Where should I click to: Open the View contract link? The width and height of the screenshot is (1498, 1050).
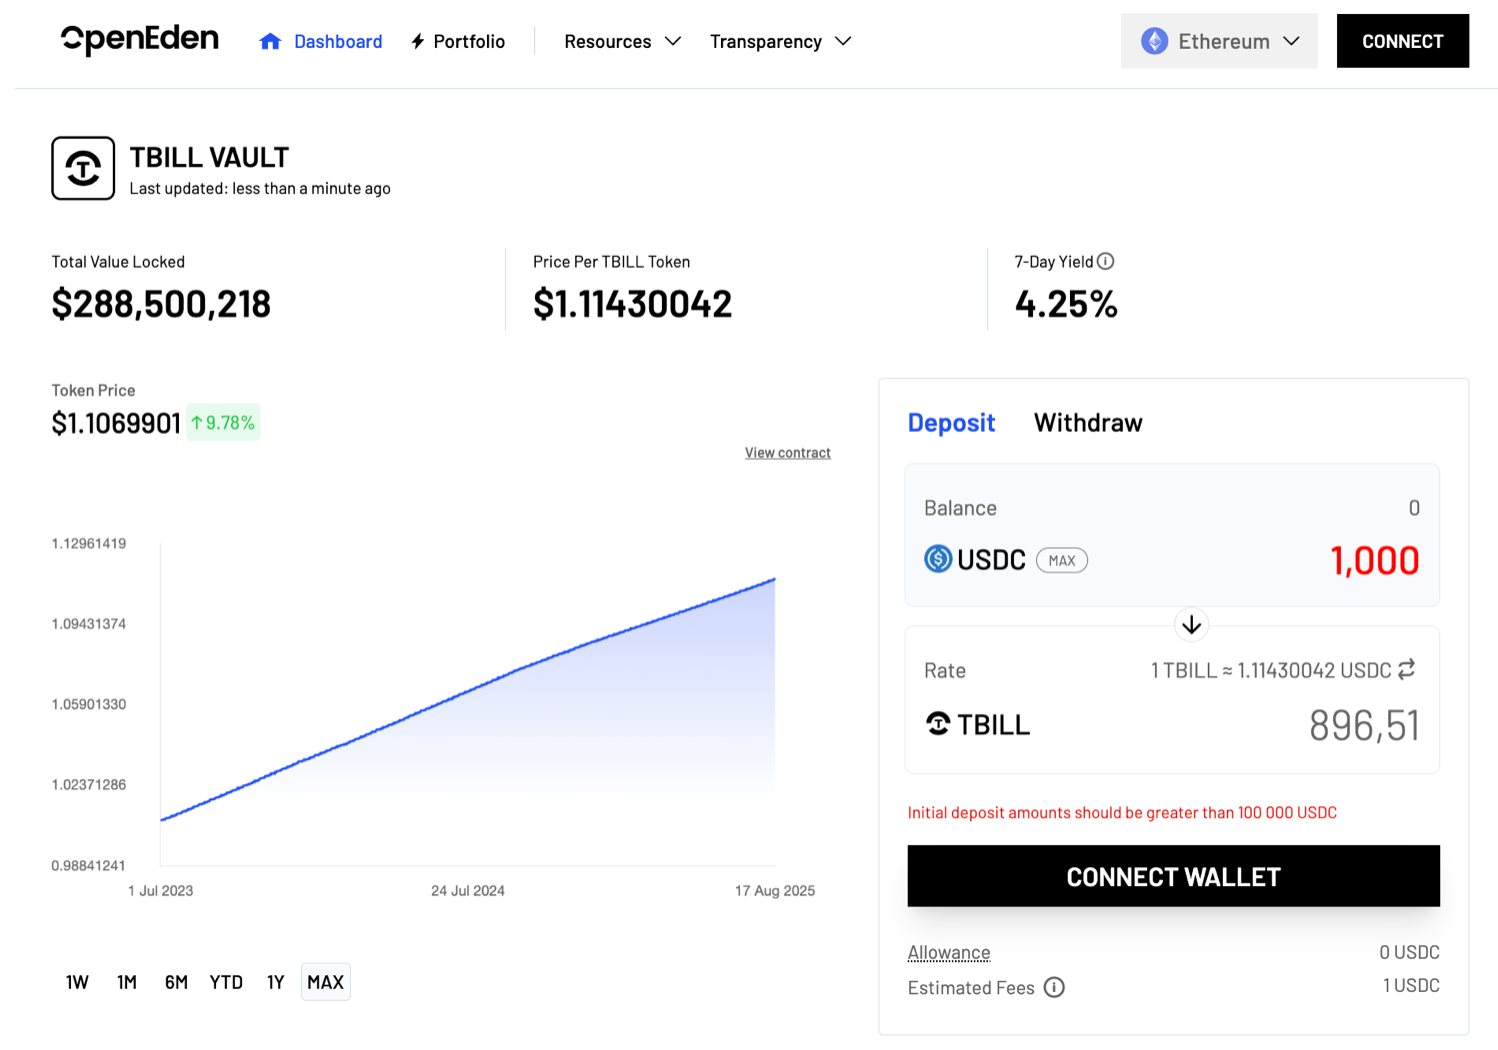(787, 453)
